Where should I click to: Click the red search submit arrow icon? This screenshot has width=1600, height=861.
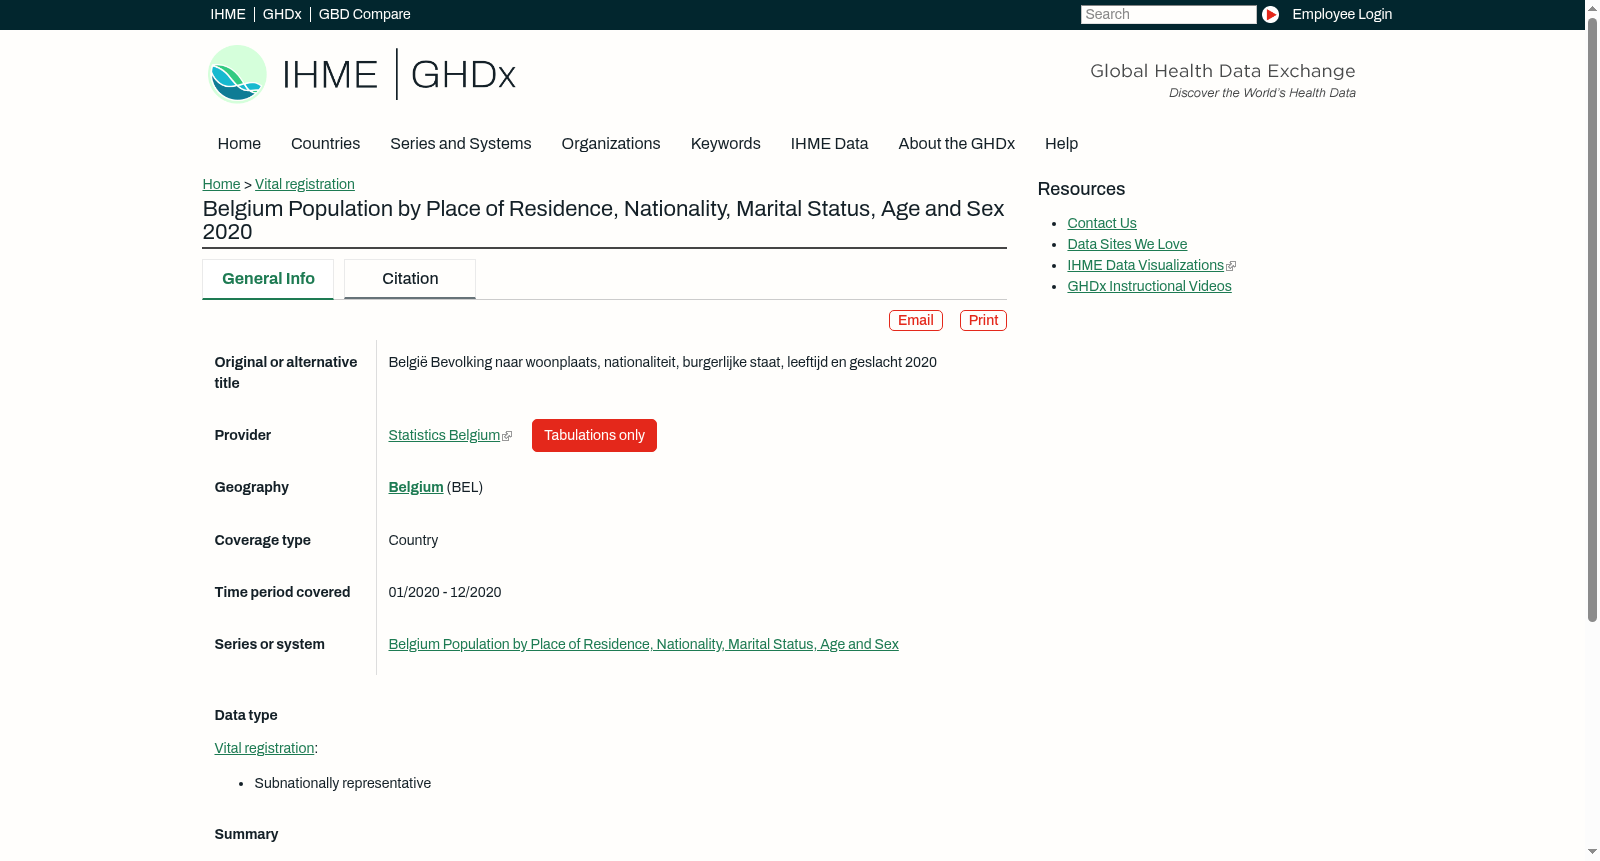coord(1270,14)
